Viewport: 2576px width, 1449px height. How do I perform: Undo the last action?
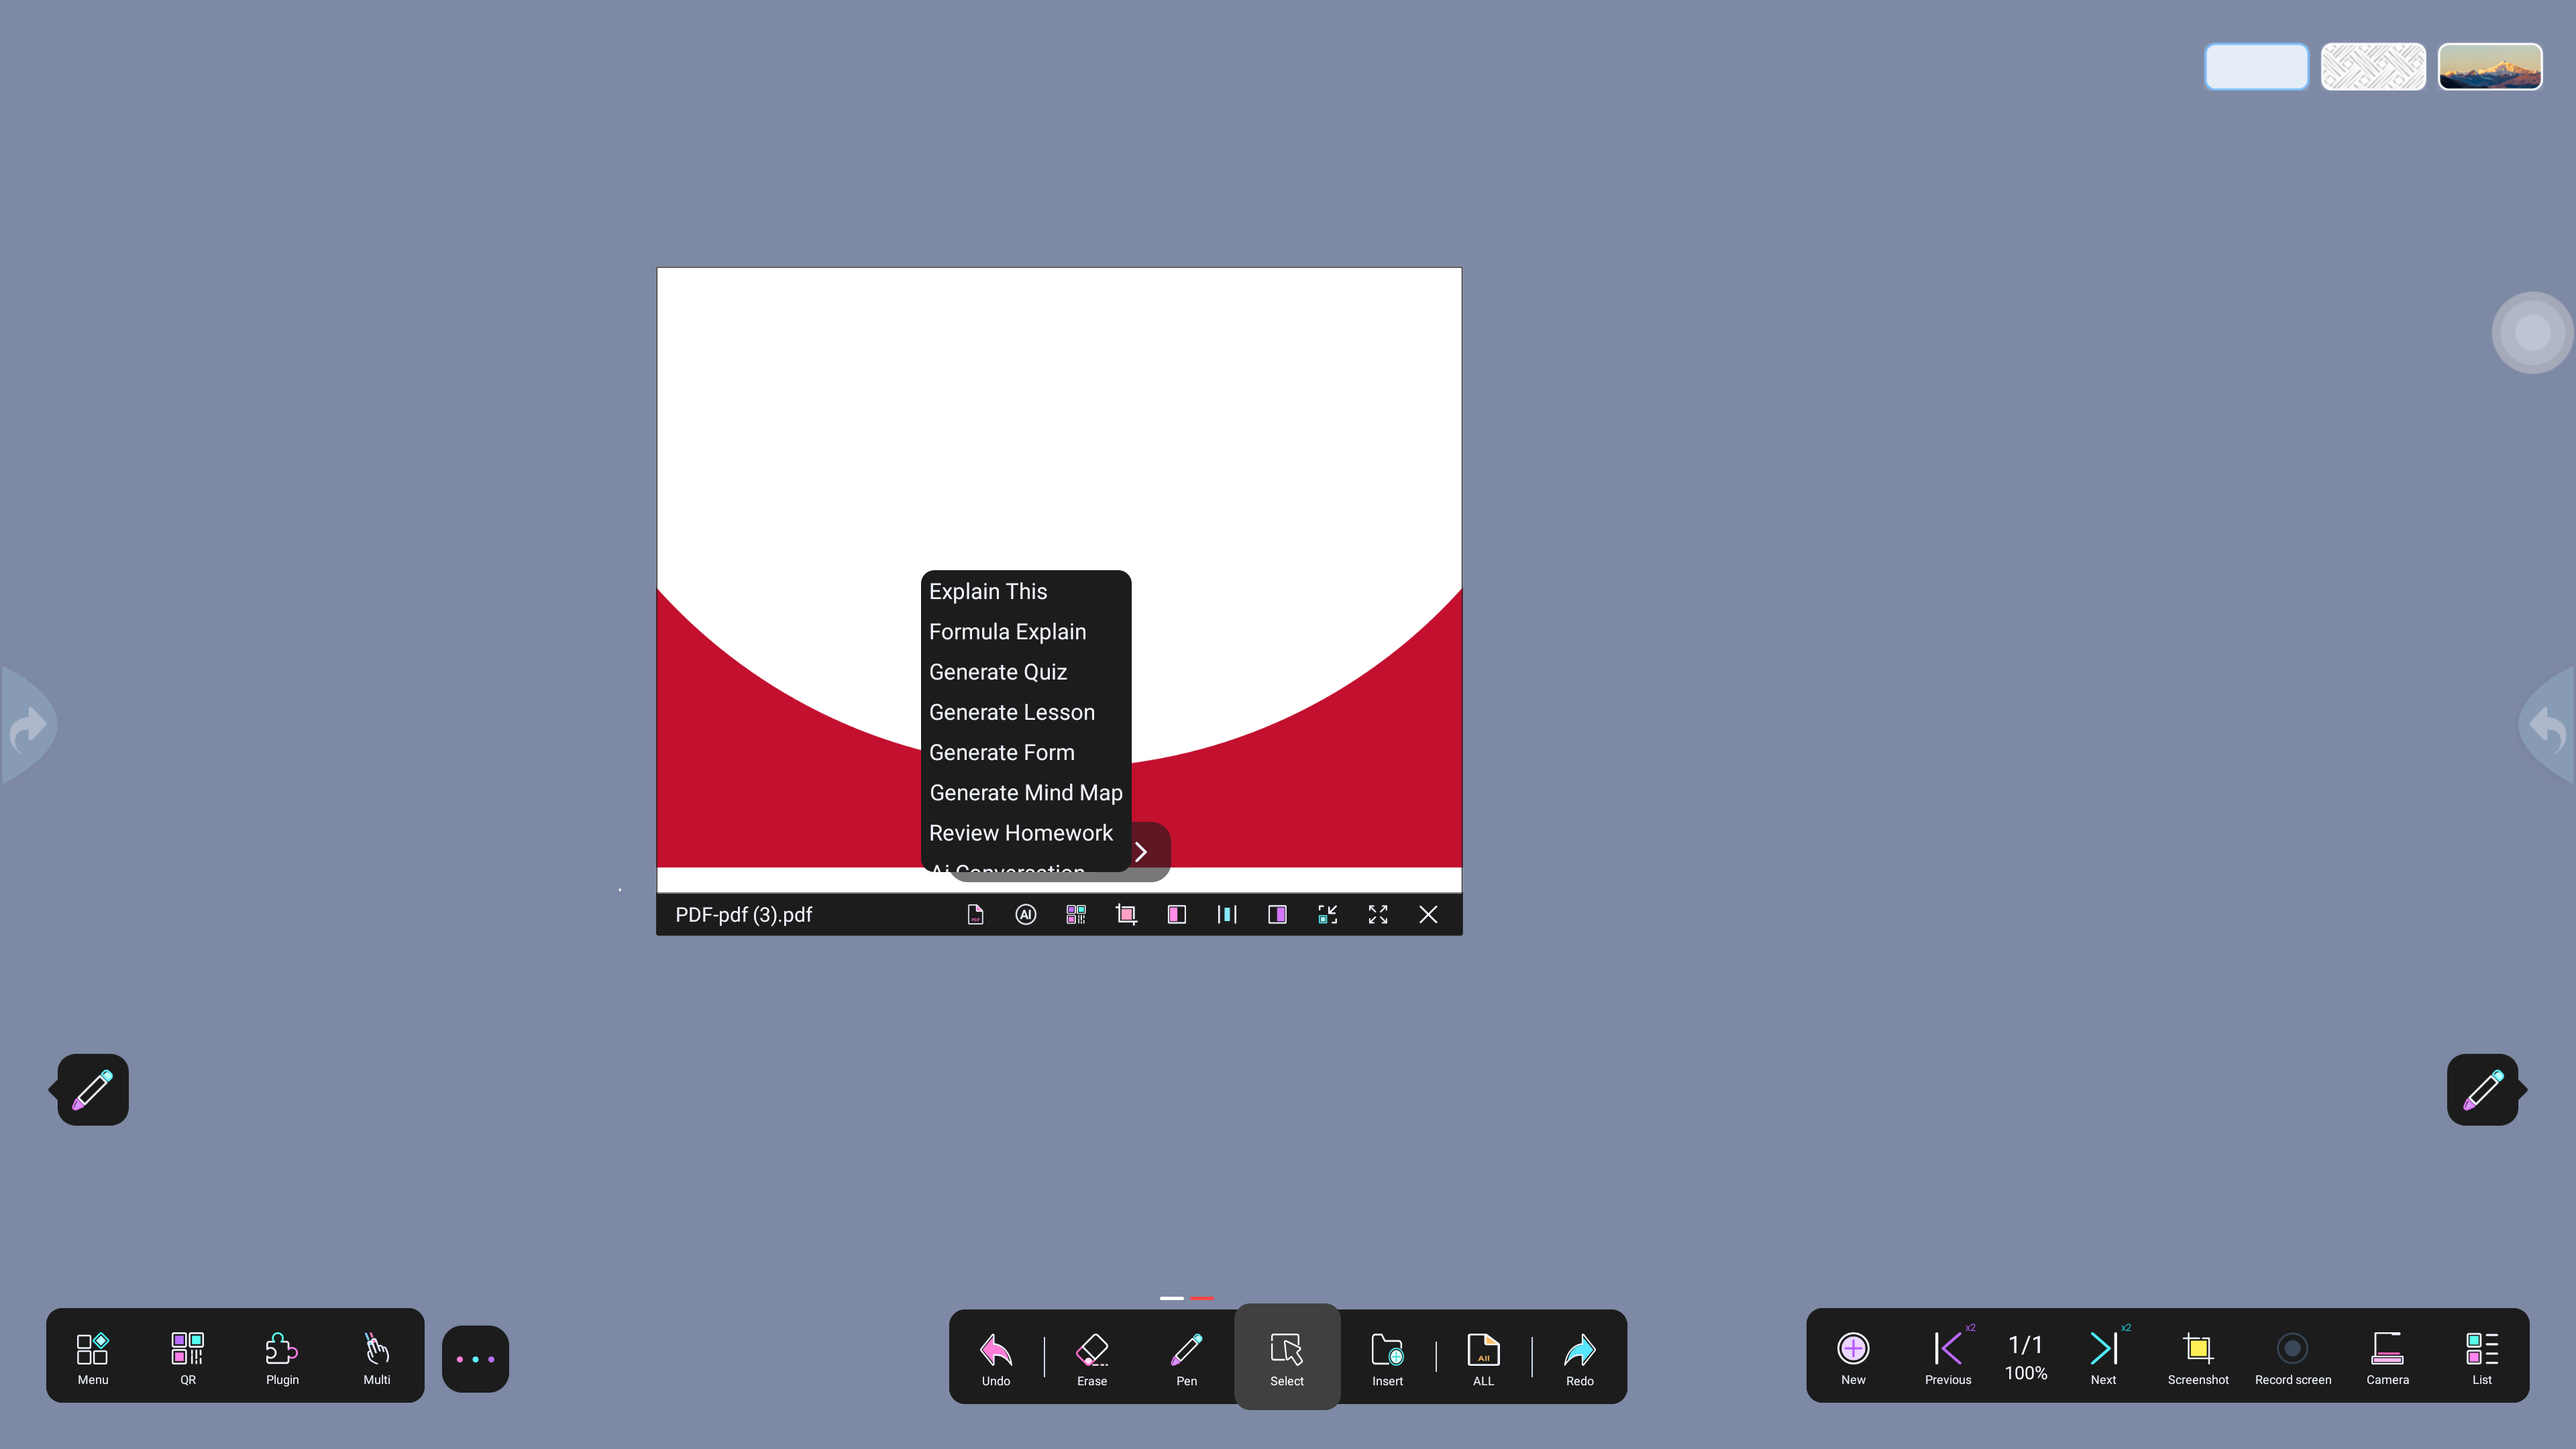click(x=996, y=1359)
